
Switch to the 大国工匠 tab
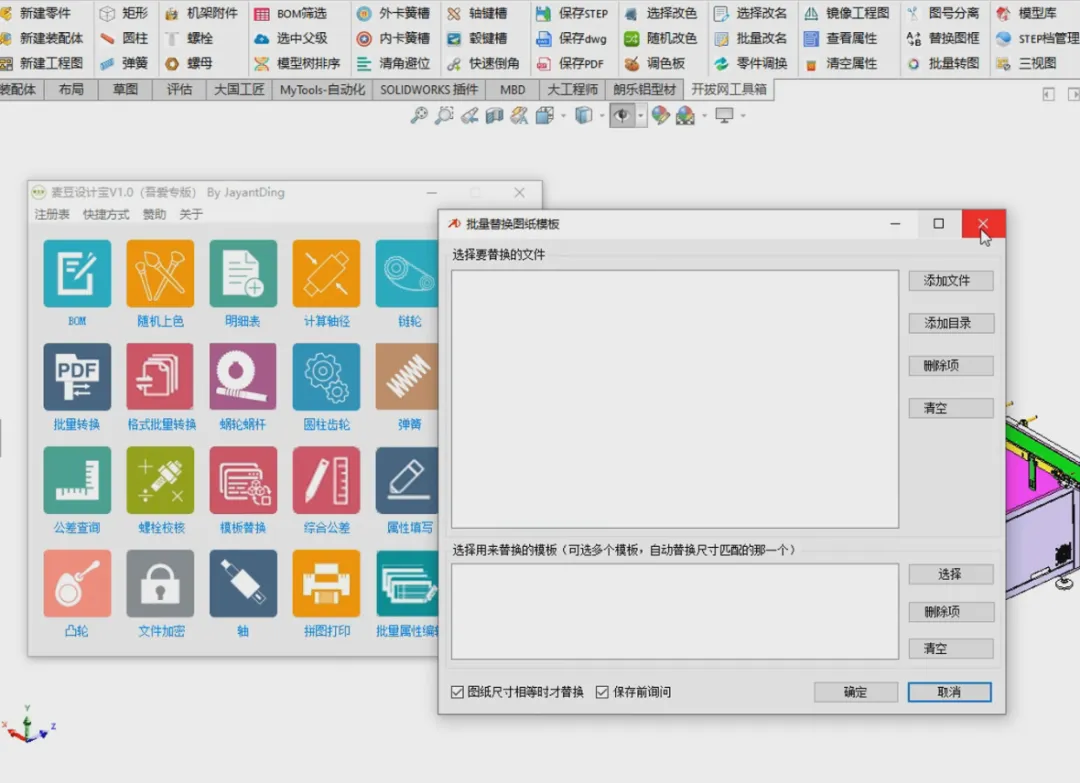click(x=239, y=90)
